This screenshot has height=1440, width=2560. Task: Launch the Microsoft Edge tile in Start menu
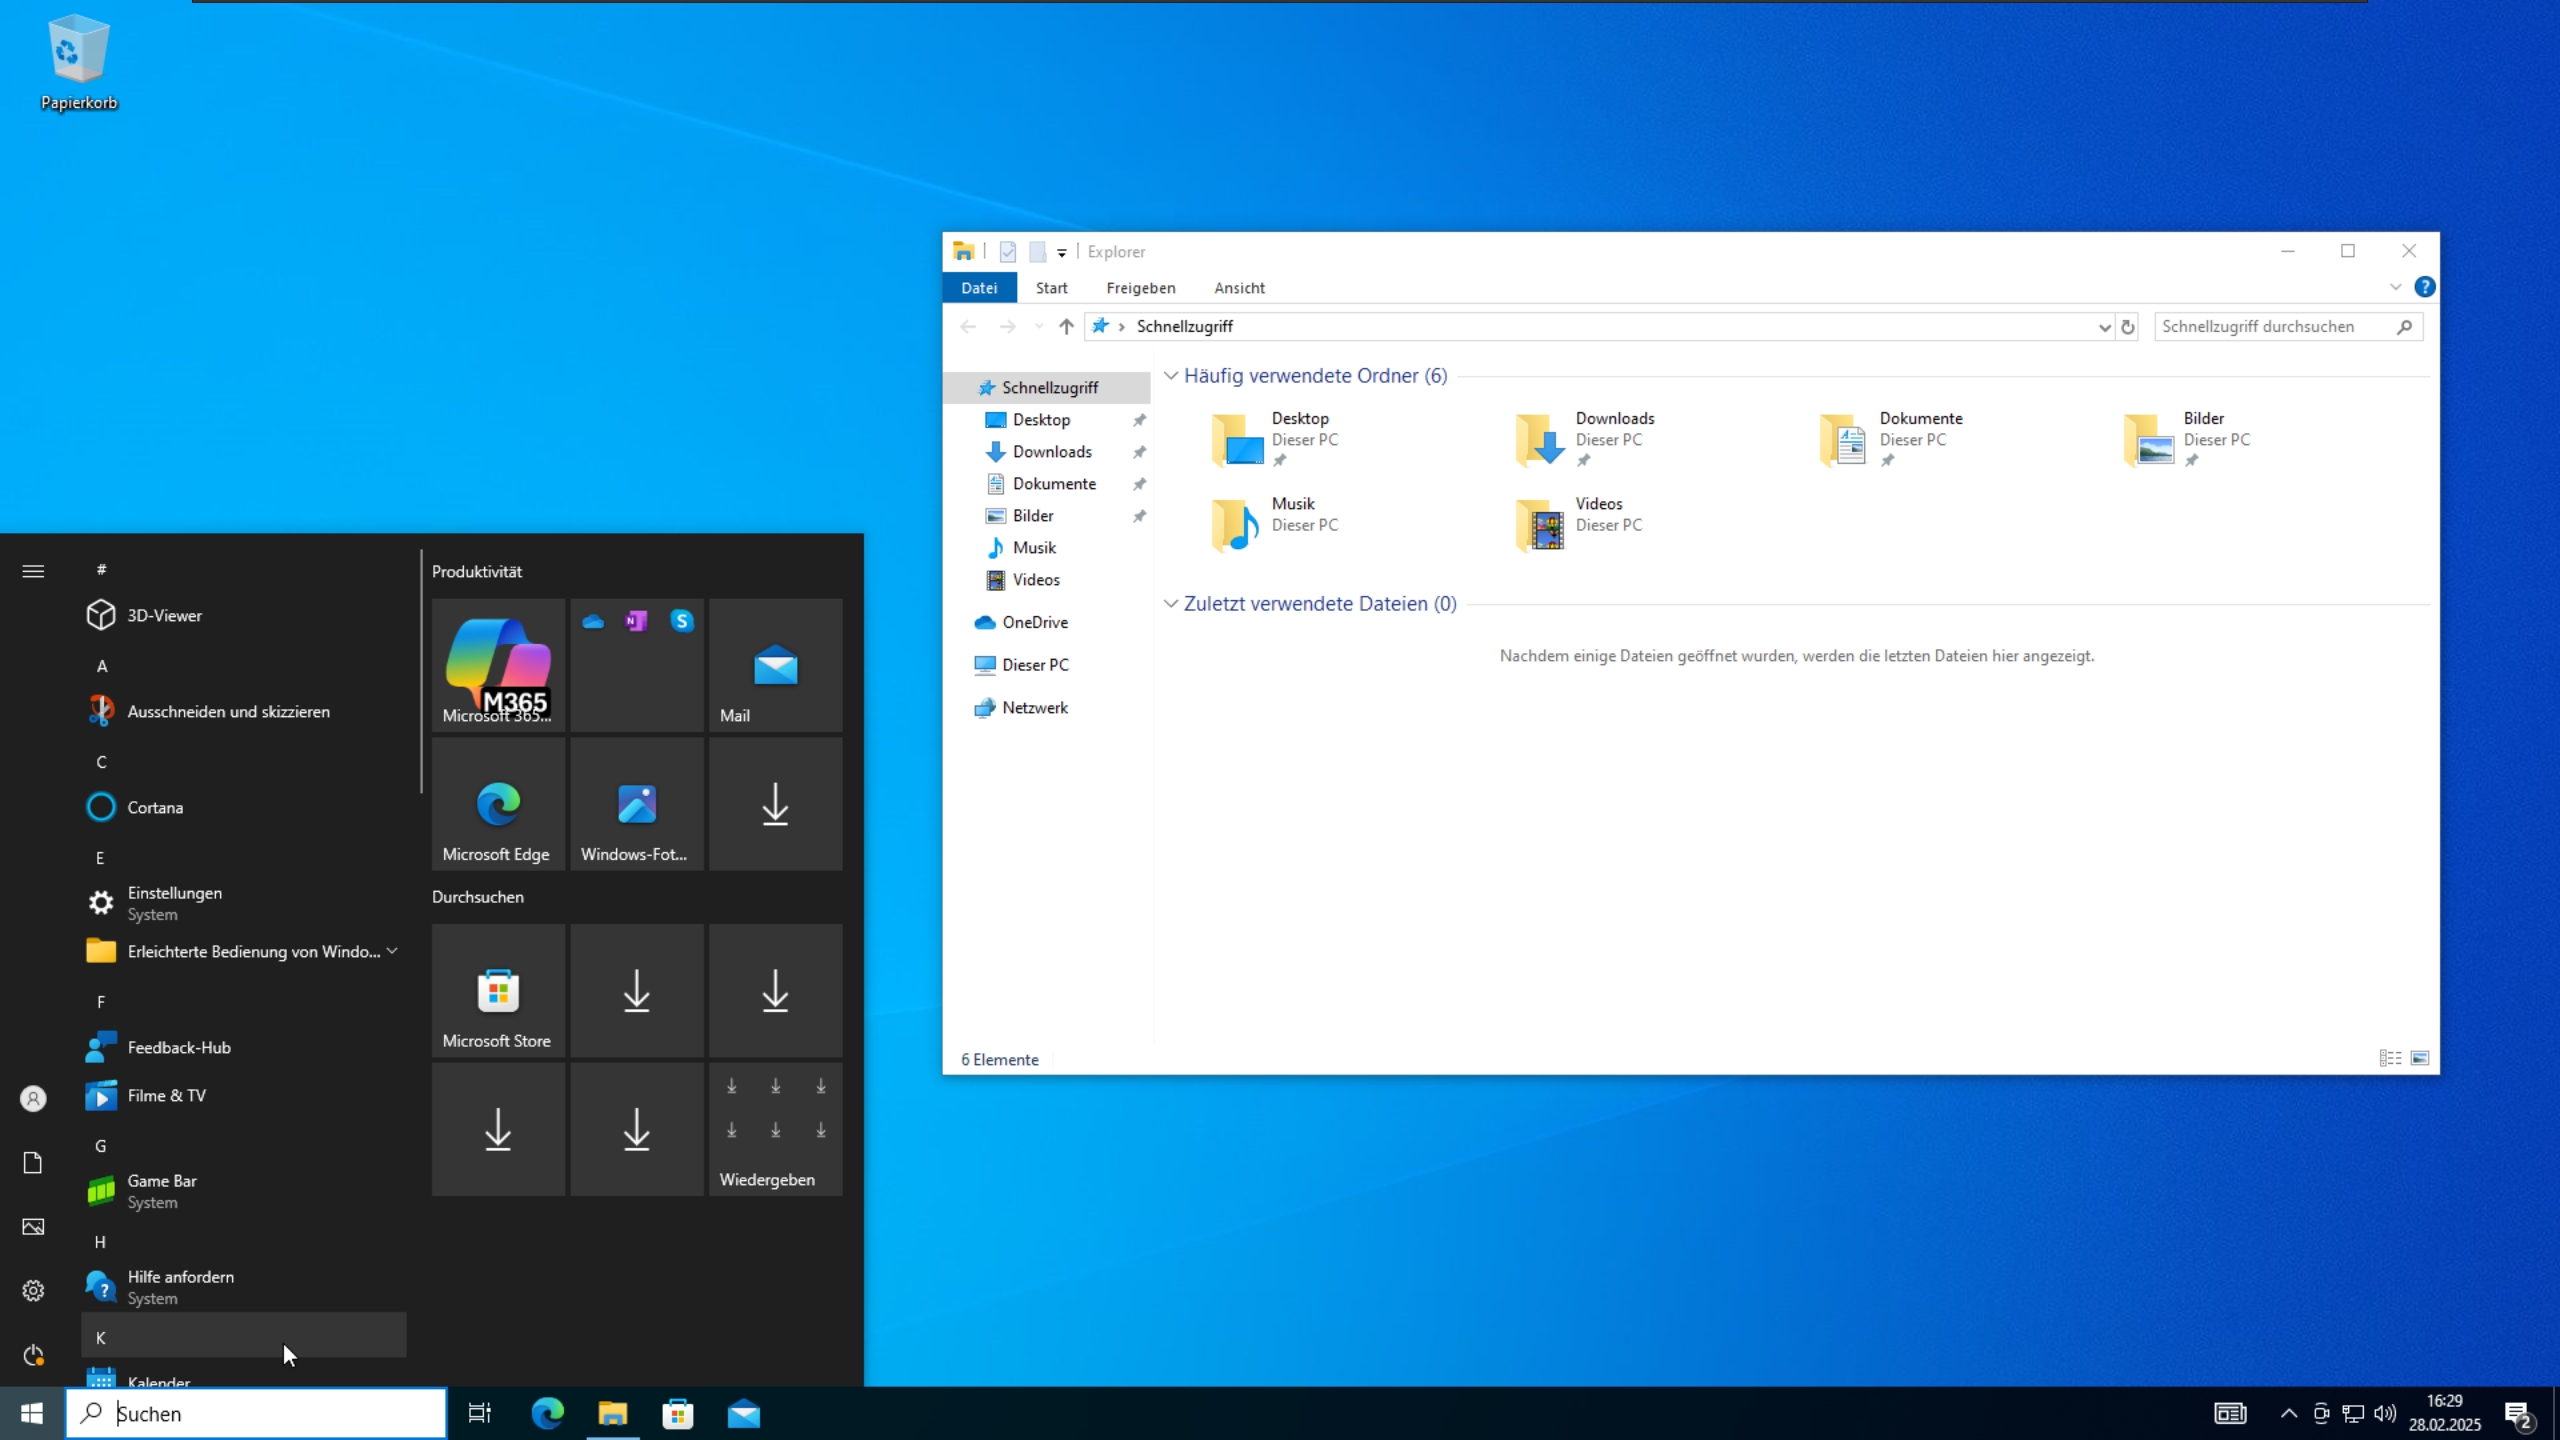click(498, 804)
